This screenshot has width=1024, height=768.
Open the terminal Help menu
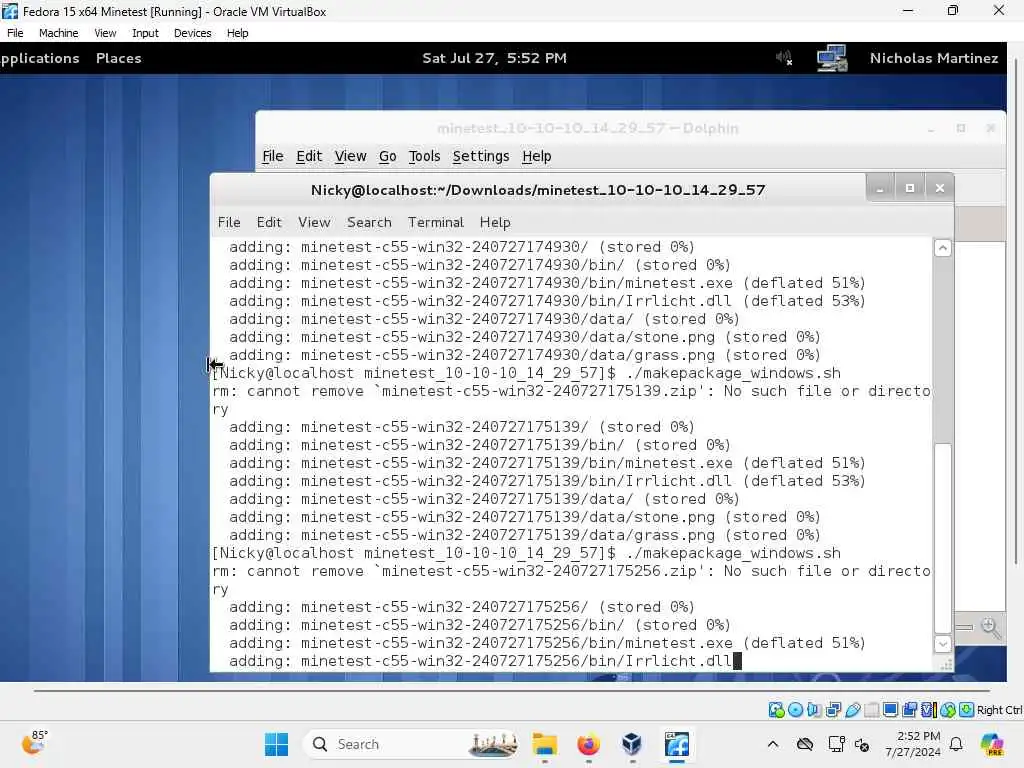point(495,222)
